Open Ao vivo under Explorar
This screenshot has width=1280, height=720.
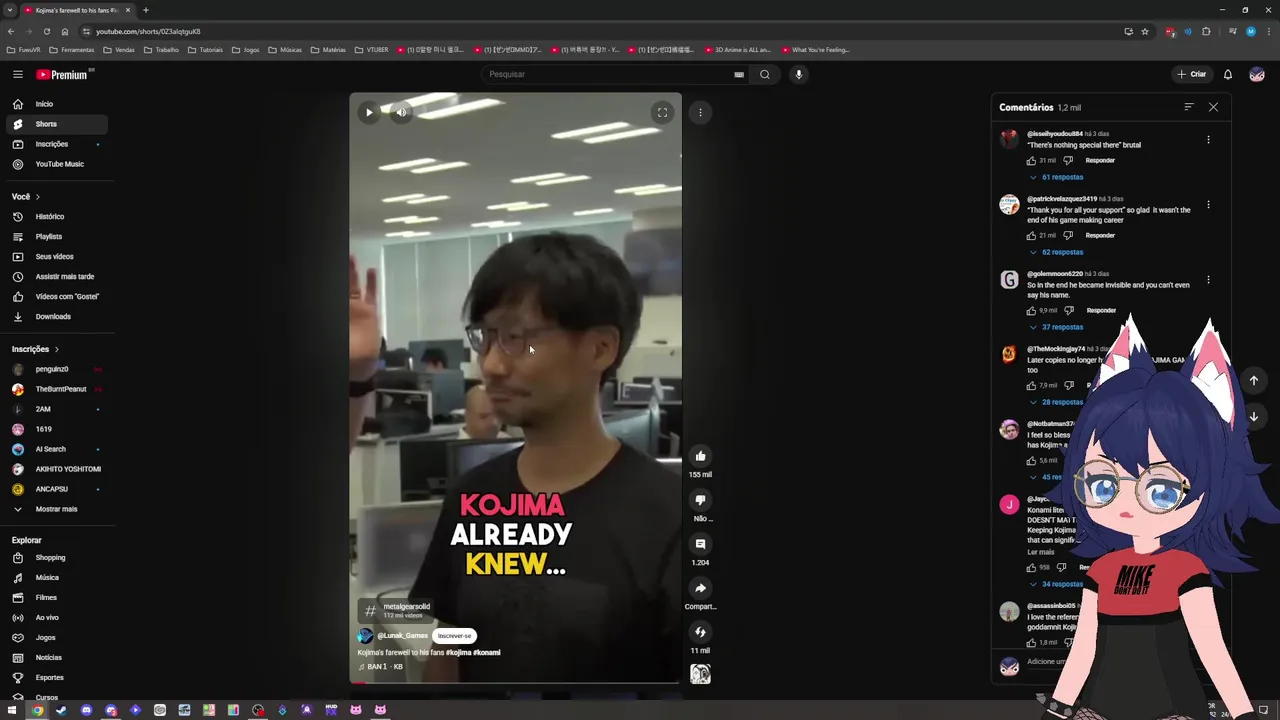point(56,617)
